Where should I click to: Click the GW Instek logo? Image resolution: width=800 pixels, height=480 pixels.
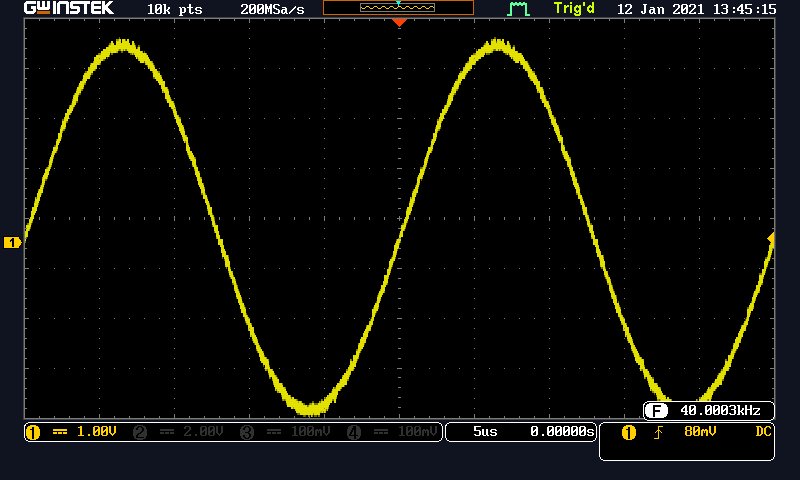tap(68, 9)
